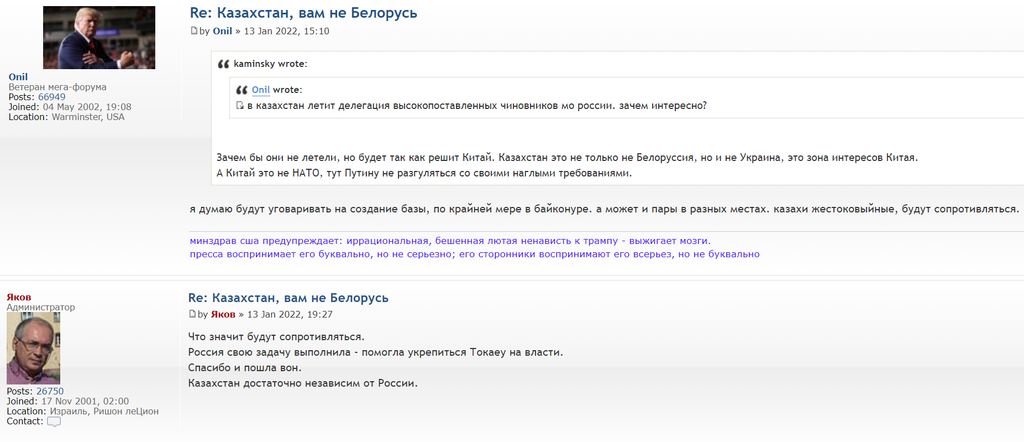Click 'Ветеран мега-форума' rank text
This screenshot has height=442, width=1024.
(57, 87)
